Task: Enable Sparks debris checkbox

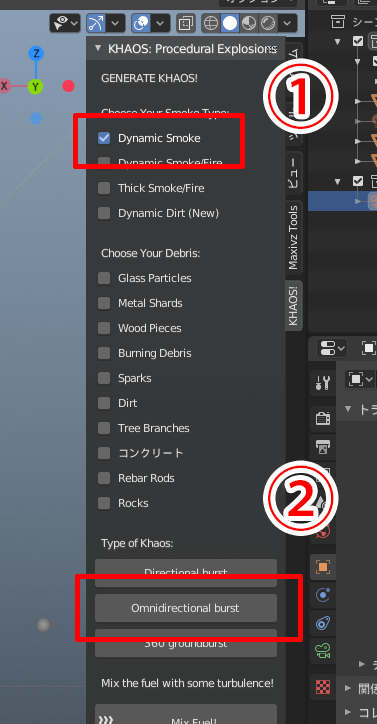Action: (x=104, y=378)
